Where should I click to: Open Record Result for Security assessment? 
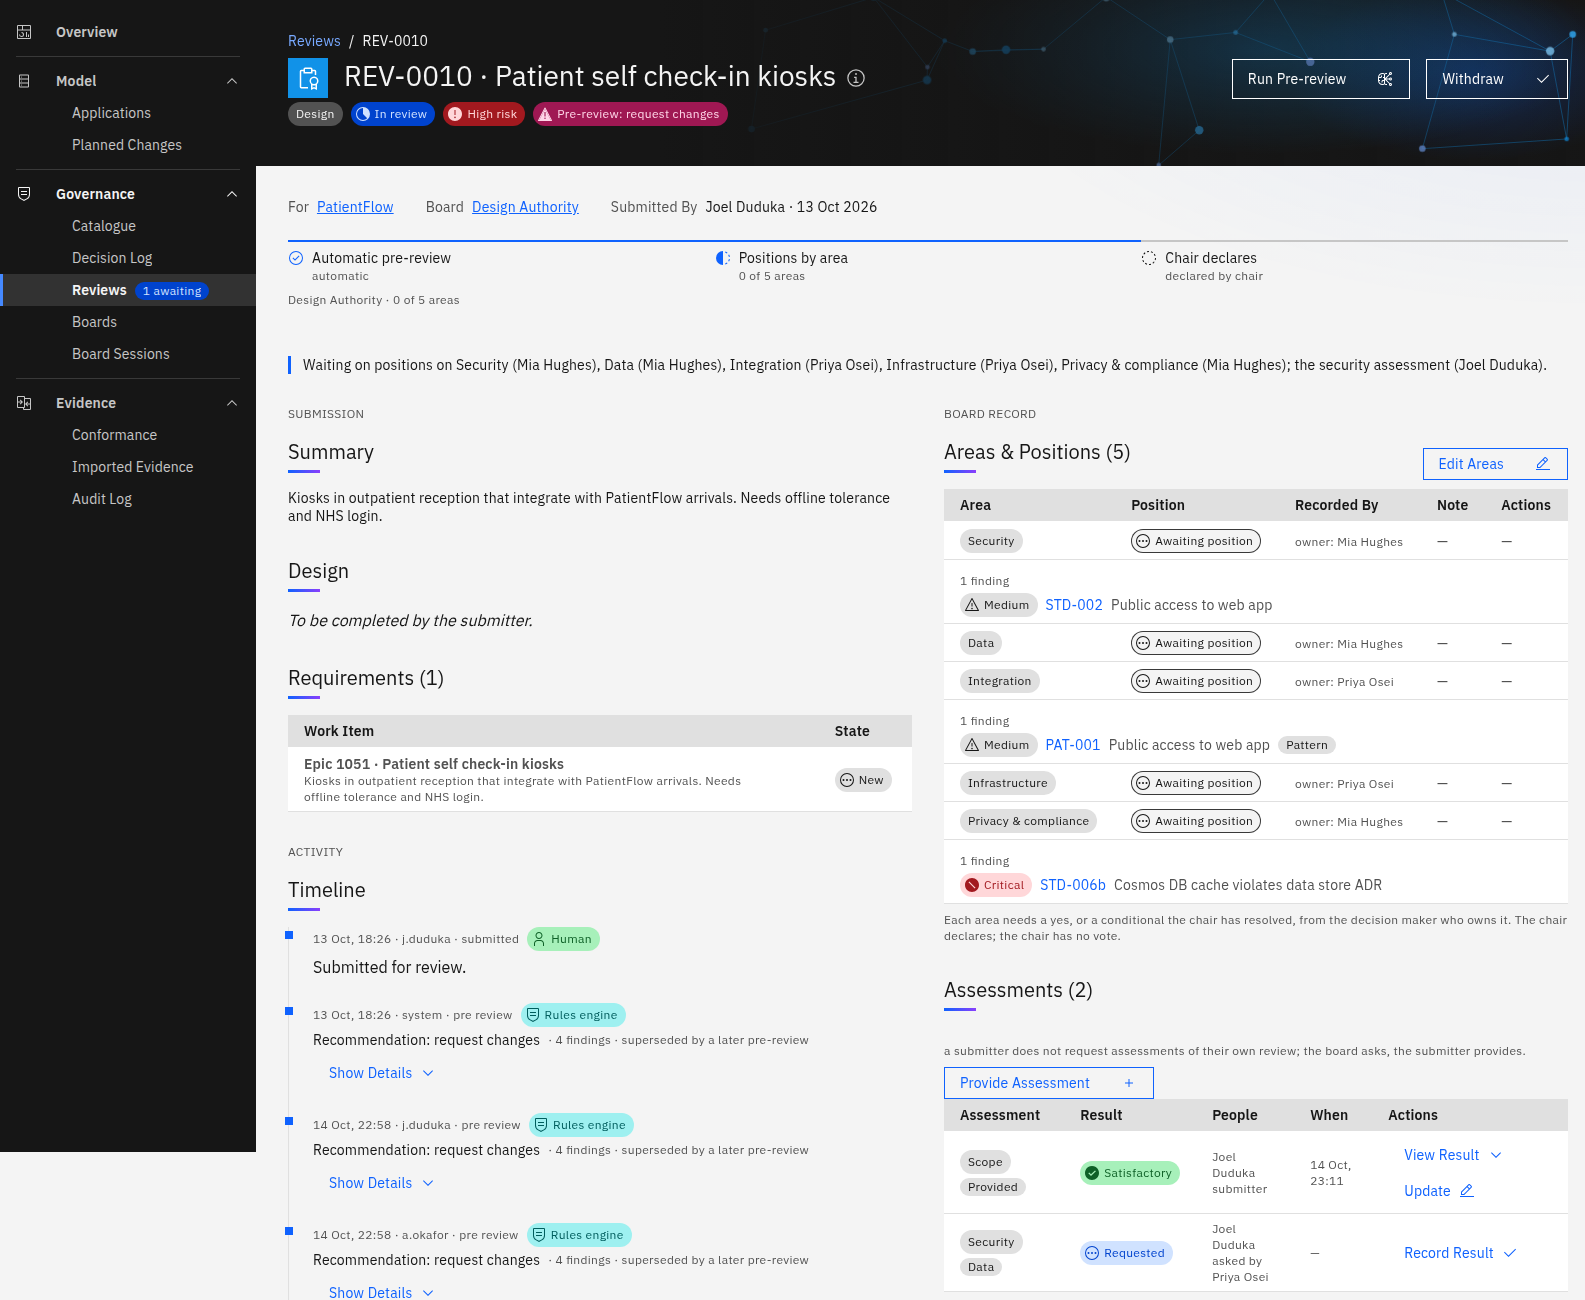coord(1460,1253)
